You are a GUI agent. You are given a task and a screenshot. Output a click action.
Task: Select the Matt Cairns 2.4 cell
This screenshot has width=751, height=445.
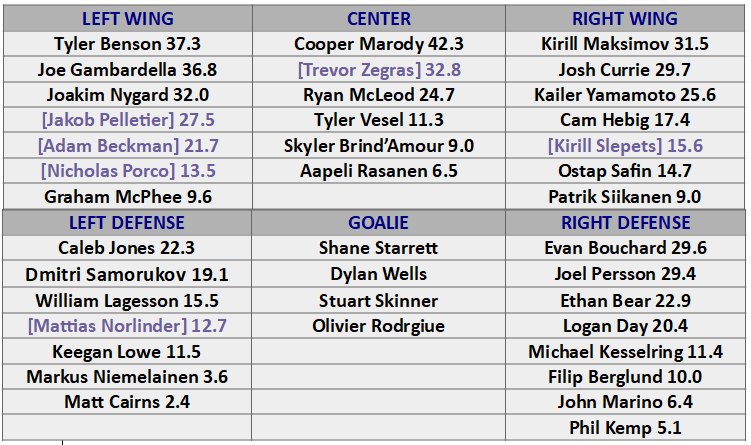point(127,402)
